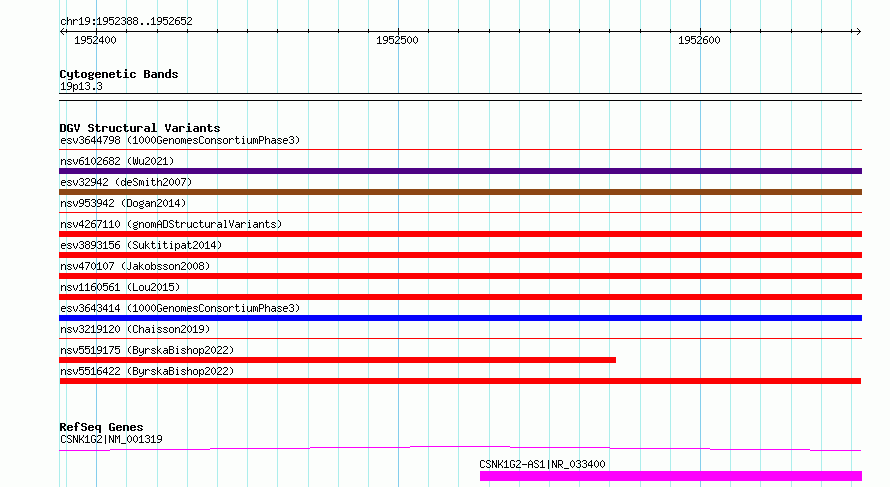The height and width of the screenshot is (487, 890).
Task: Select the red nsv1160561 variant bar
Action: 460,297
